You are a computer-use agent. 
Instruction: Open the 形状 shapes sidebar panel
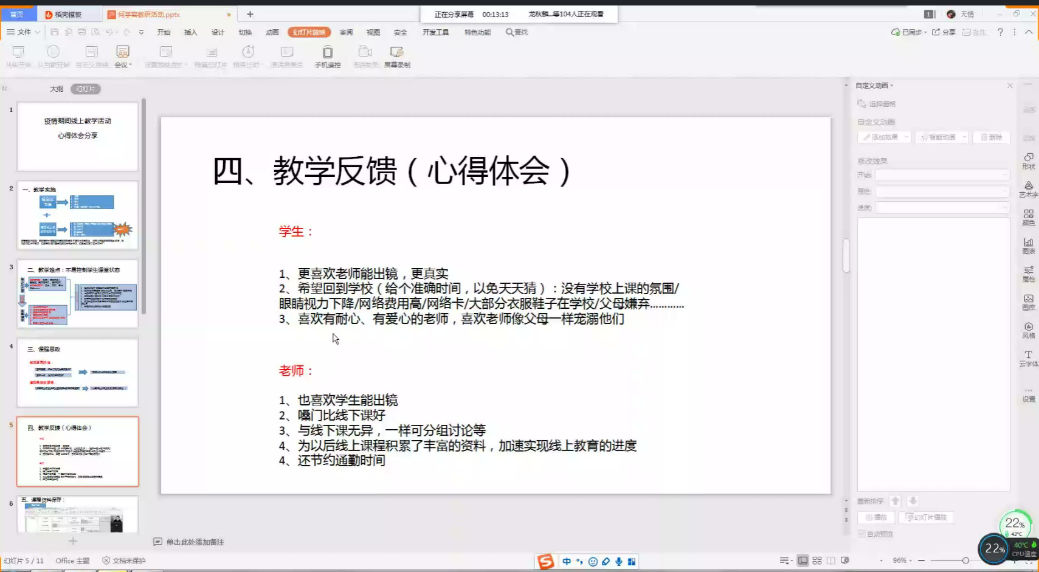click(x=1028, y=161)
